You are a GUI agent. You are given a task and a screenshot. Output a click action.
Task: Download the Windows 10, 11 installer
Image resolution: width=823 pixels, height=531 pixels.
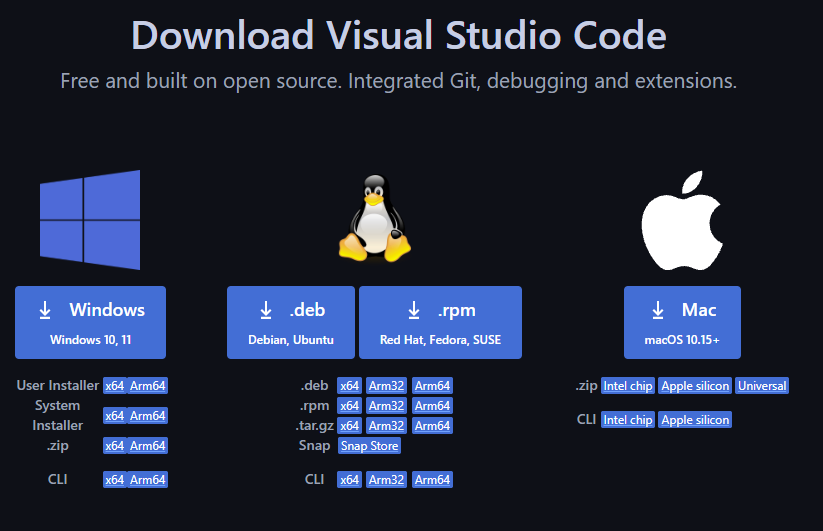[x=90, y=322]
